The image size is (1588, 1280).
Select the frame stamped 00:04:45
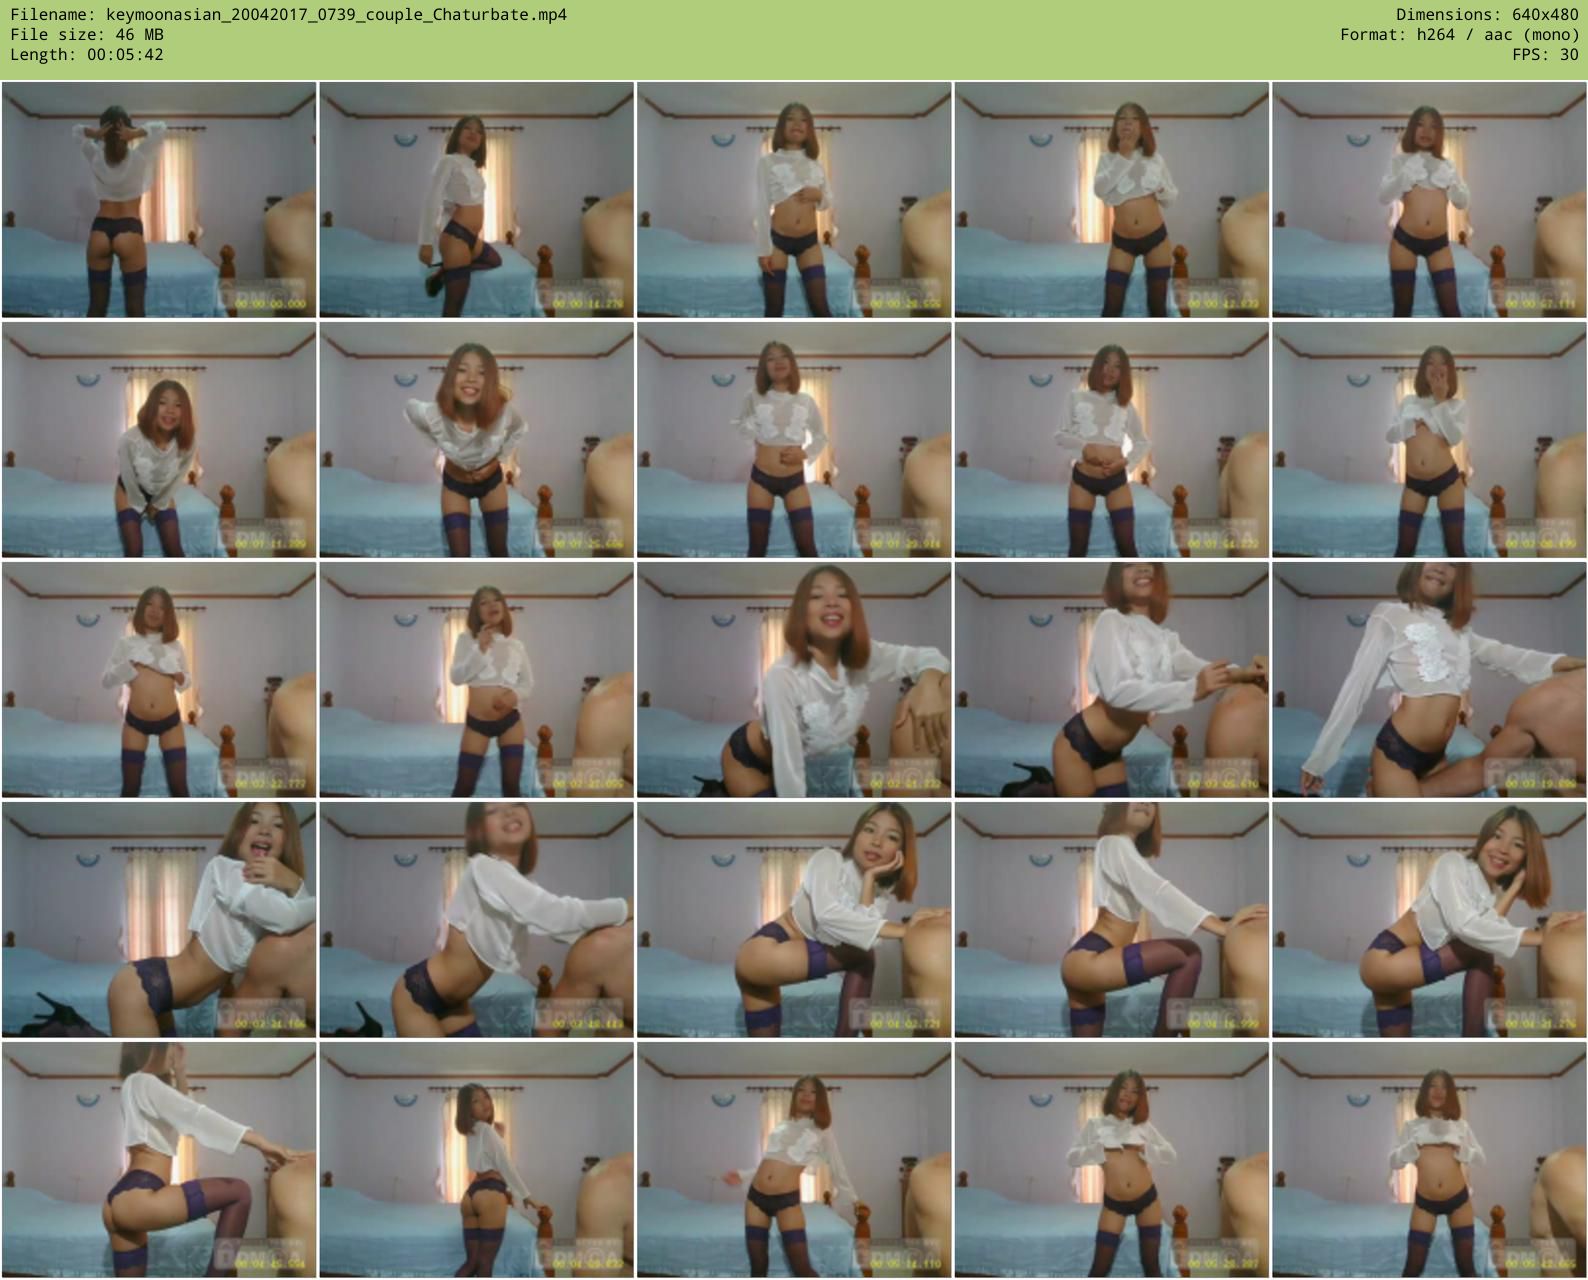point(159,1160)
